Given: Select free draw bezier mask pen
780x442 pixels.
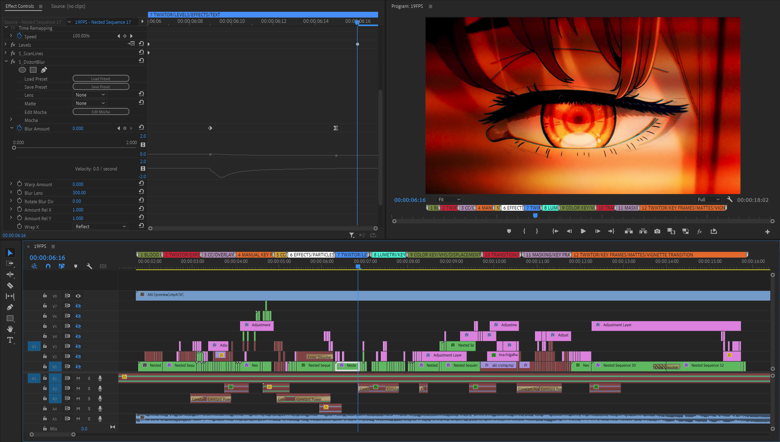Looking at the screenshot, I should pos(44,70).
